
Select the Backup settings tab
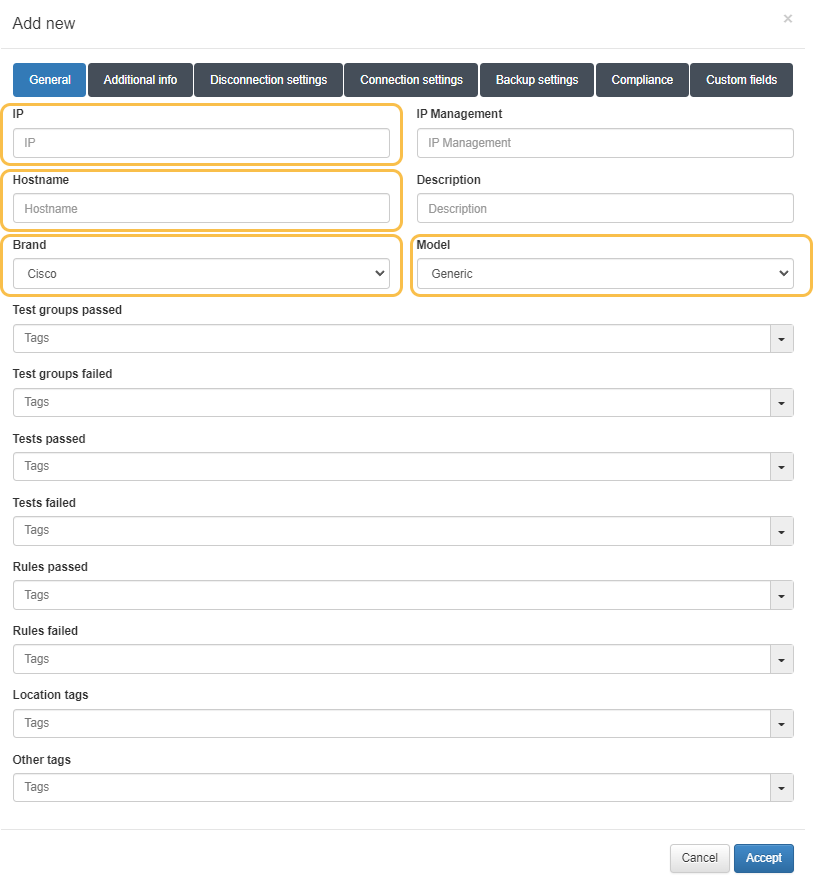537,80
